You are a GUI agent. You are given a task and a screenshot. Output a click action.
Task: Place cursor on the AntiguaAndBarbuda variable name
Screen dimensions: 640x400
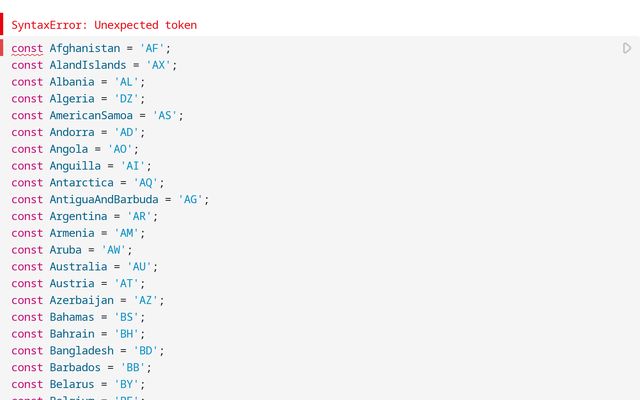[104, 199]
